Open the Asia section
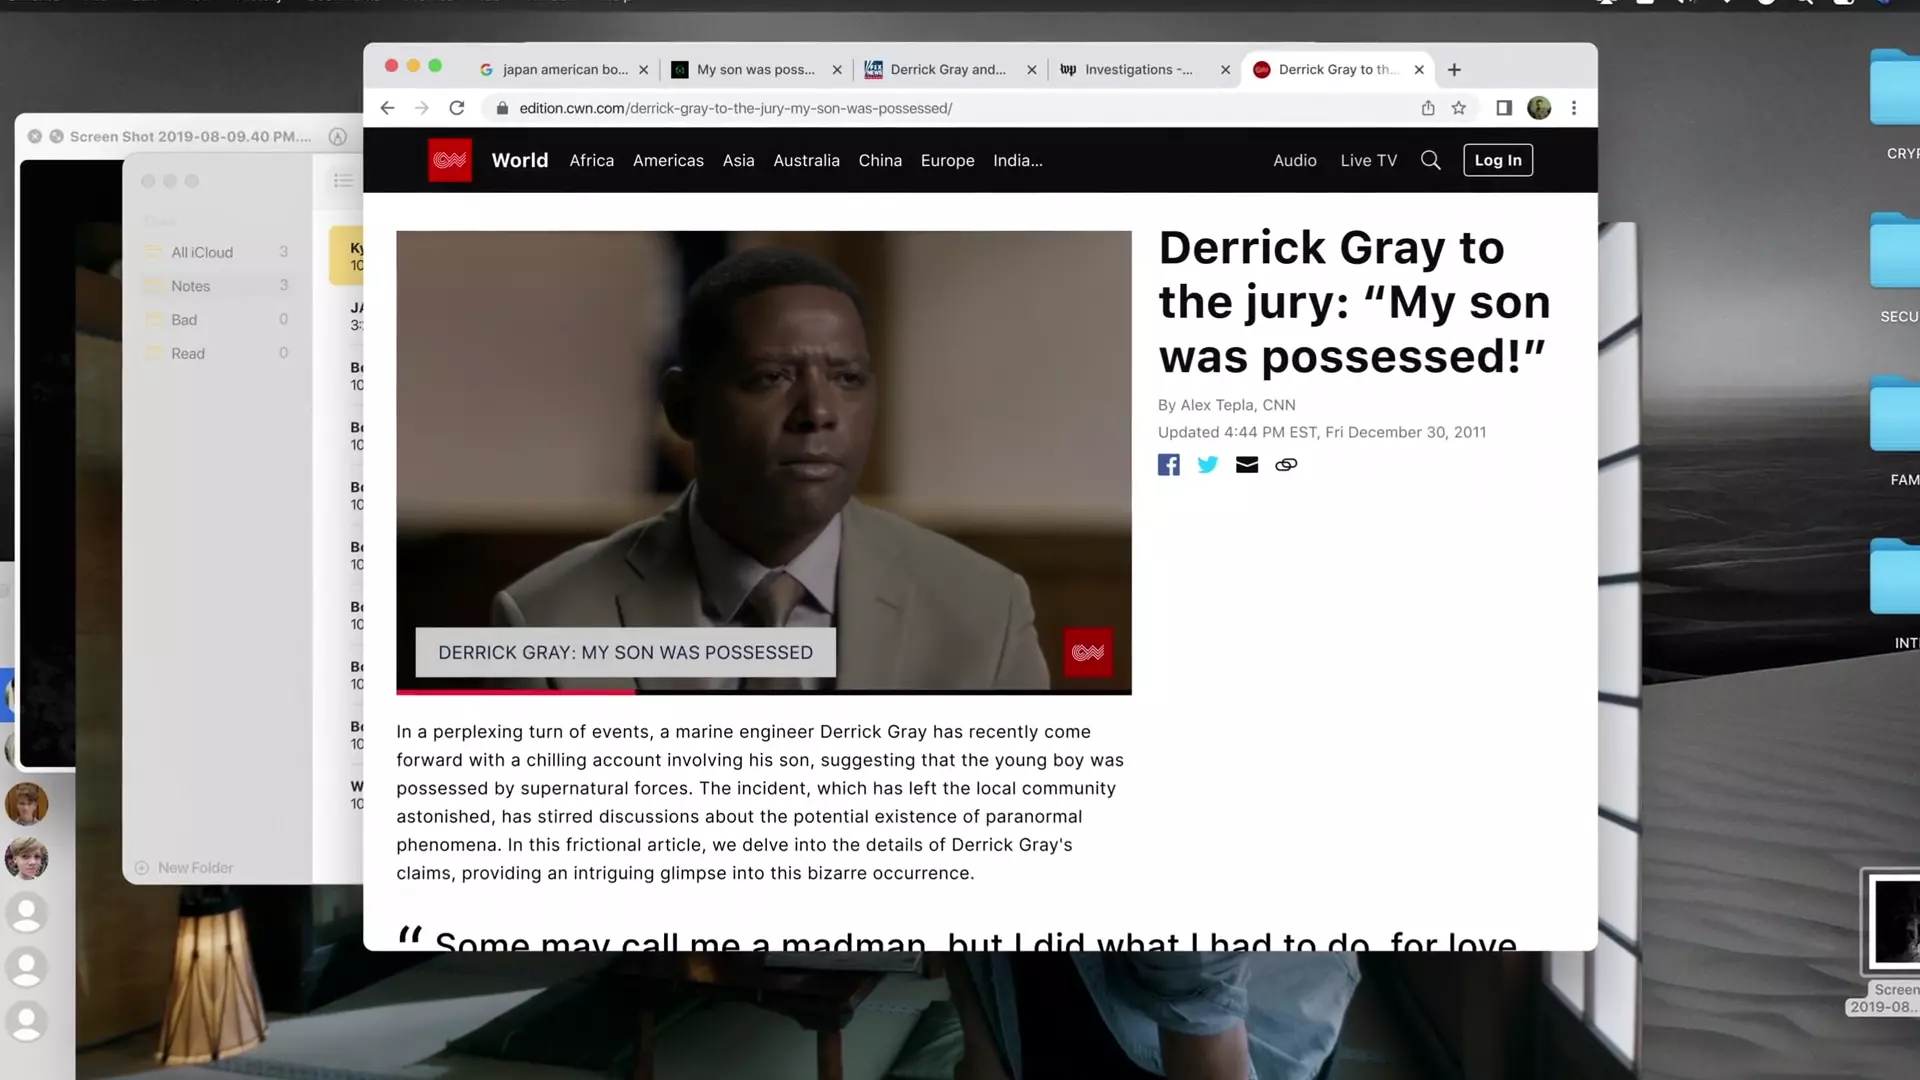The width and height of the screenshot is (1920, 1080). click(x=739, y=160)
